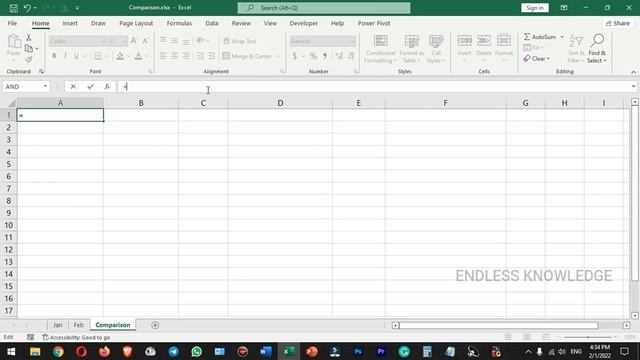Click the Format cells icon
The width and height of the screenshot is (640, 360).
tap(504, 41)
